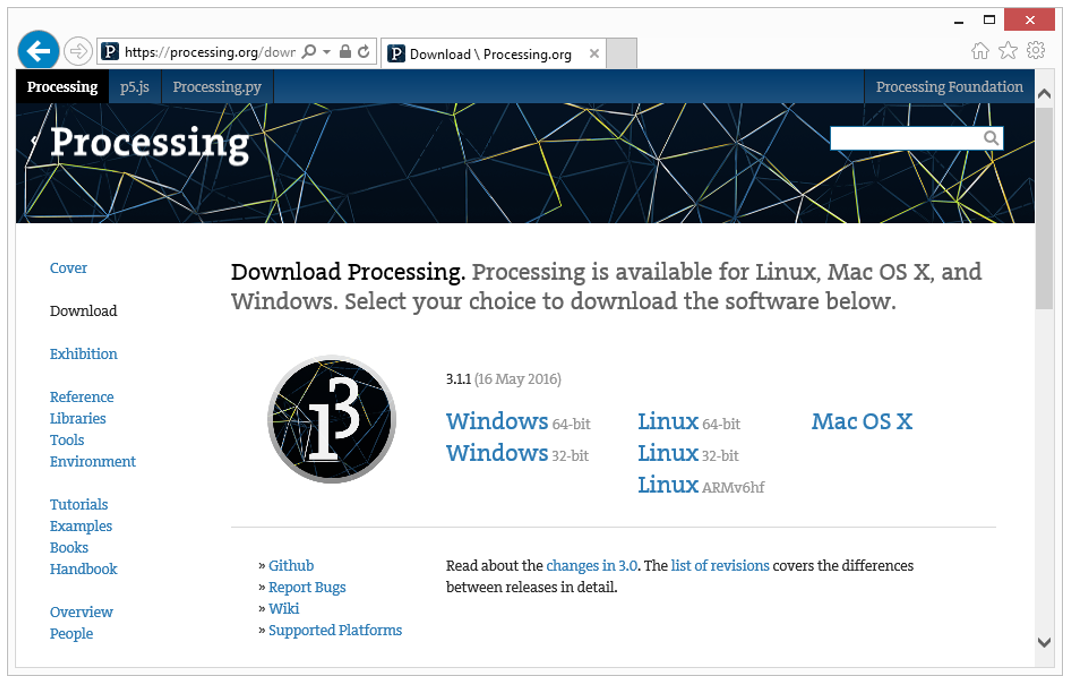Screen dimensions: 1072x689
Task: Download Windows 64-bit version
Action: pyautogui.click(x=518, y=422)
